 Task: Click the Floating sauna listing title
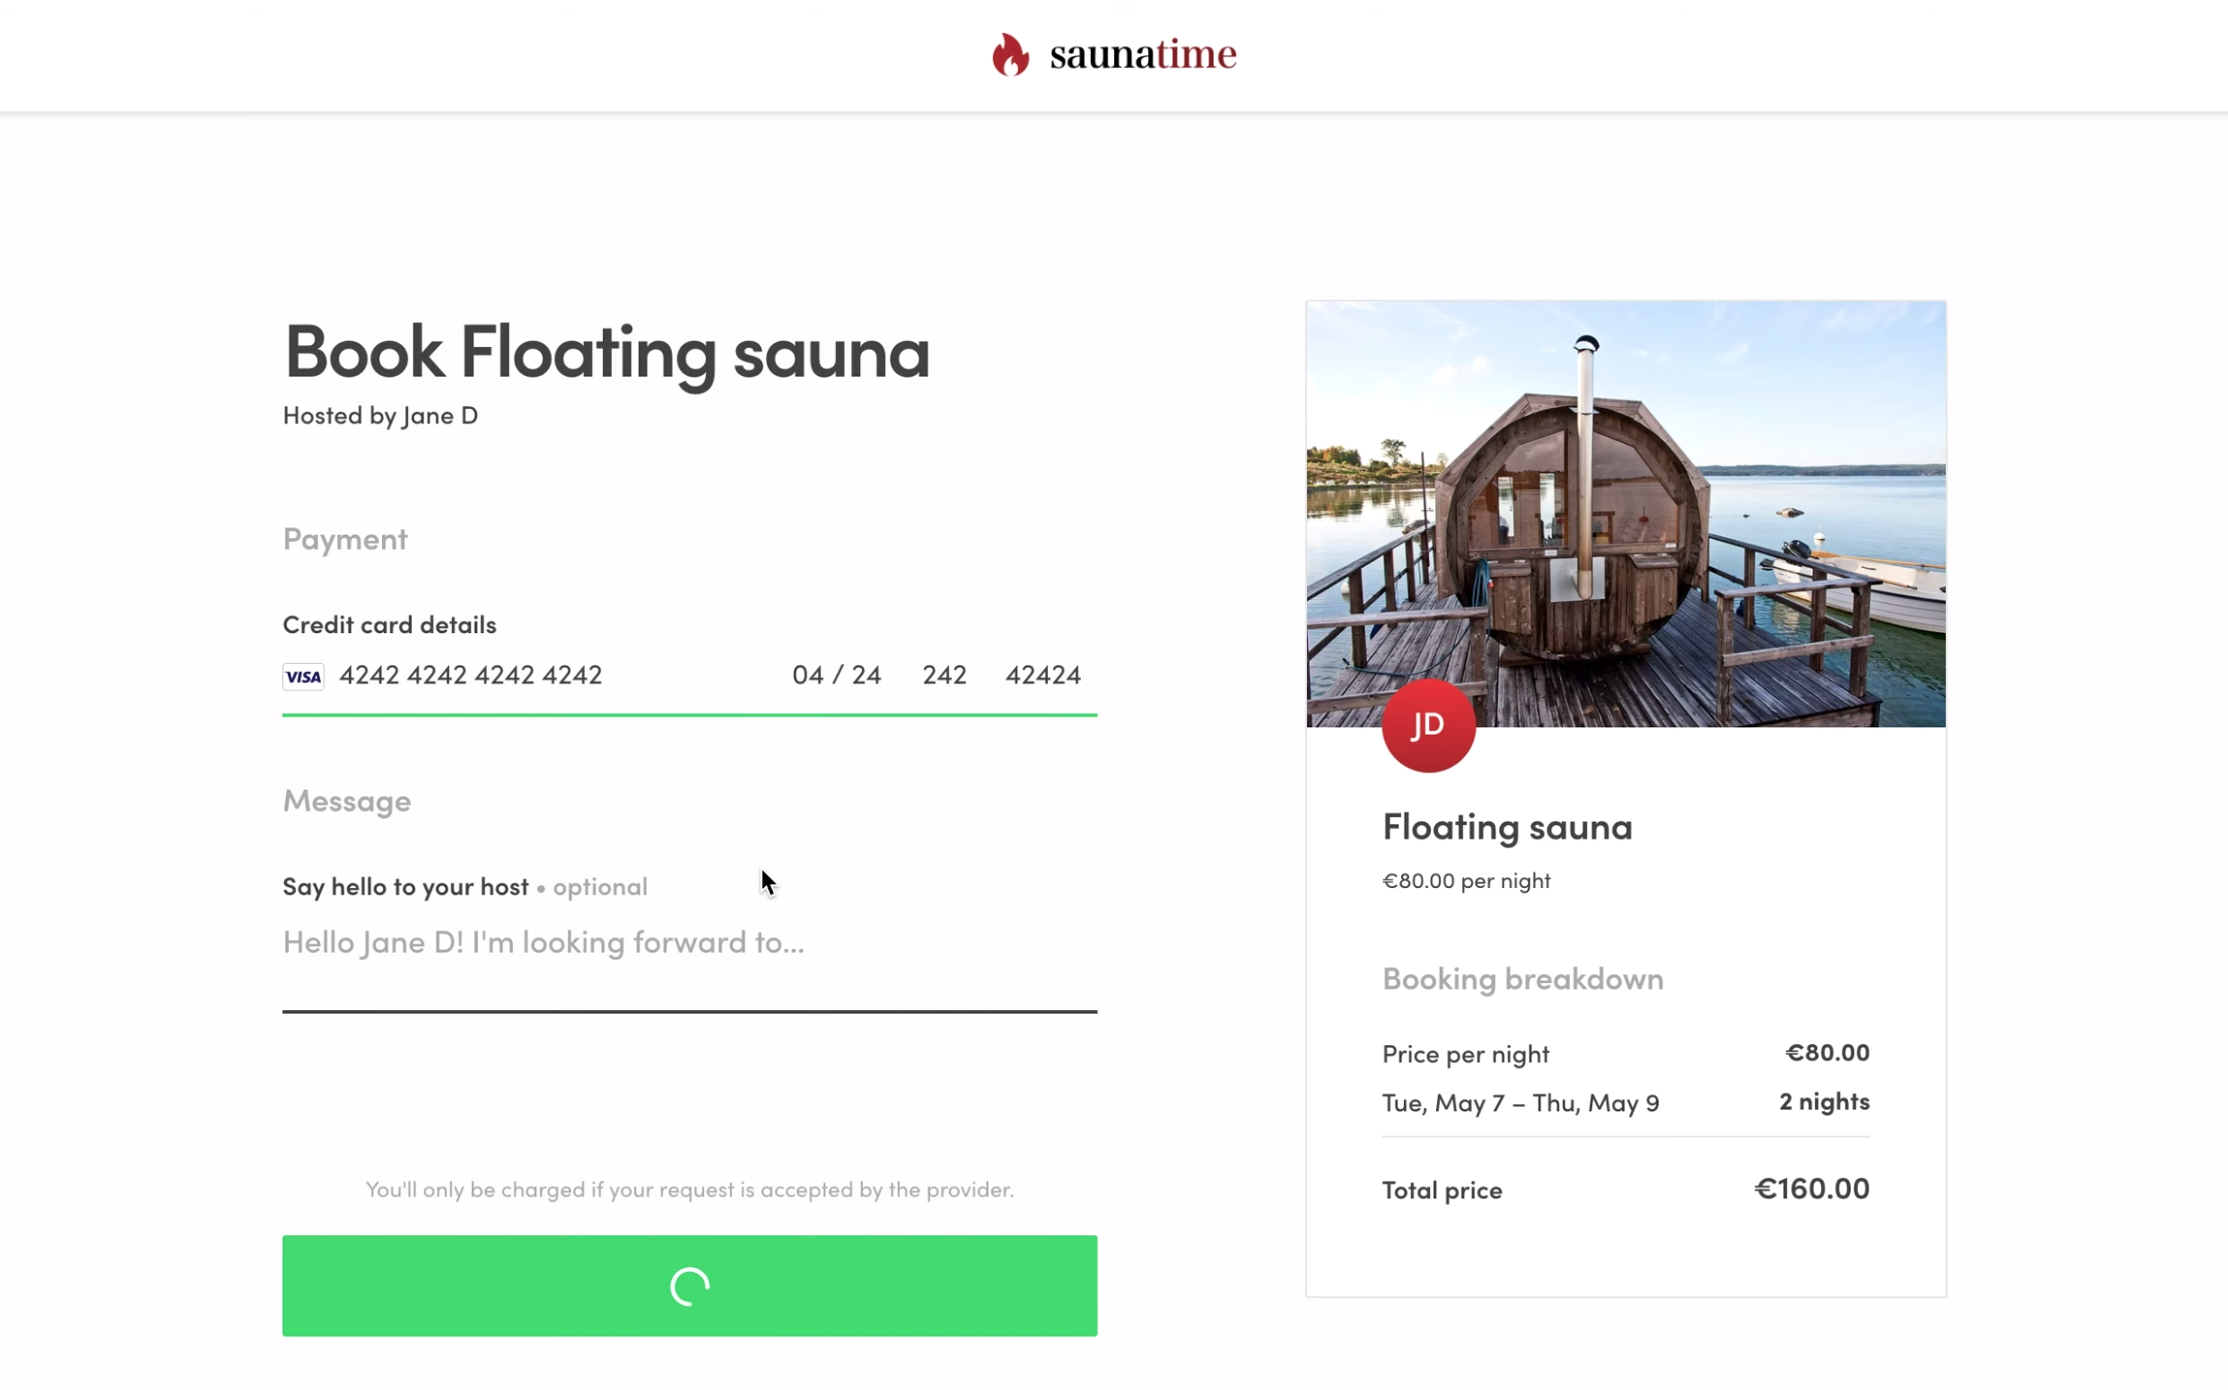click(x=1506, y=827)
